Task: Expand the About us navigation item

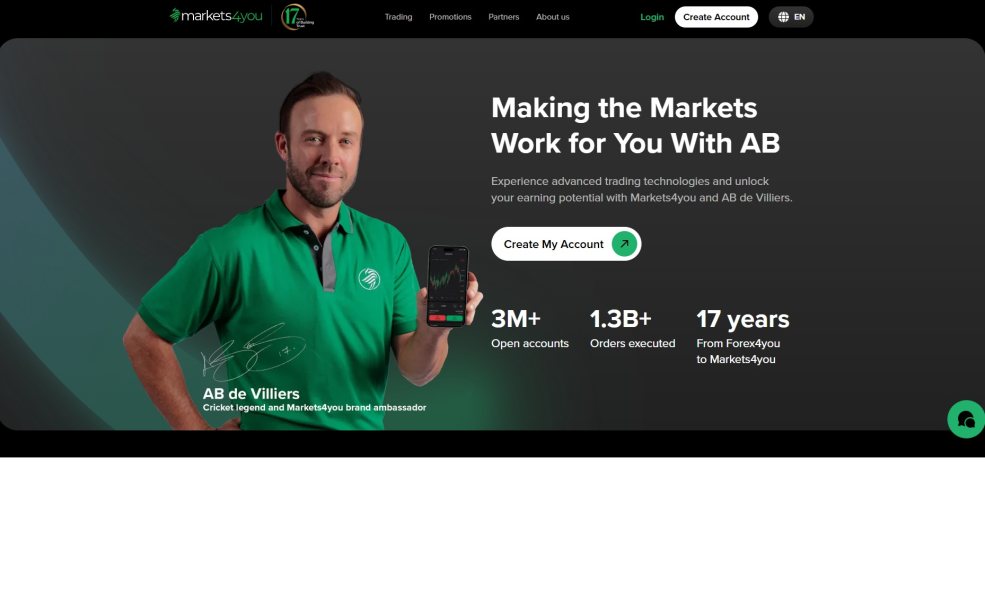Action: click(x=553, y=17)
